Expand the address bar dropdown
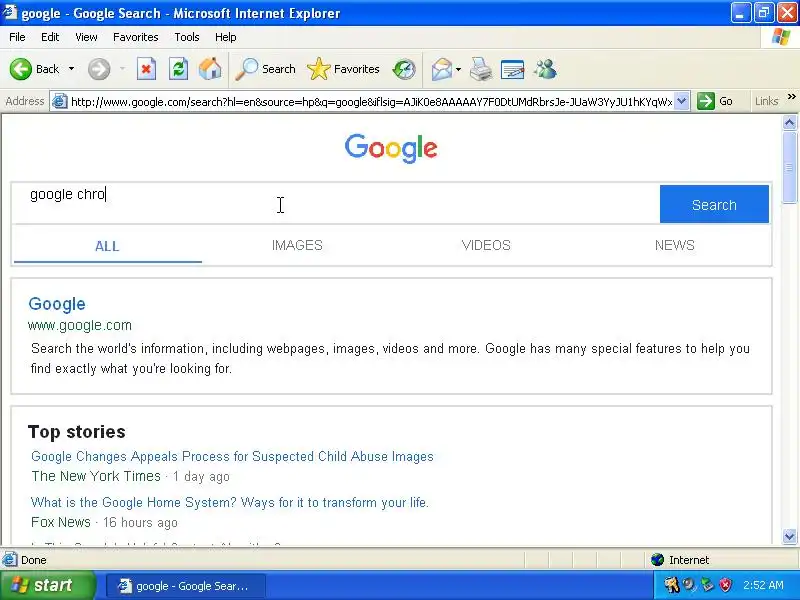800x600 pixels. (682, 102)
